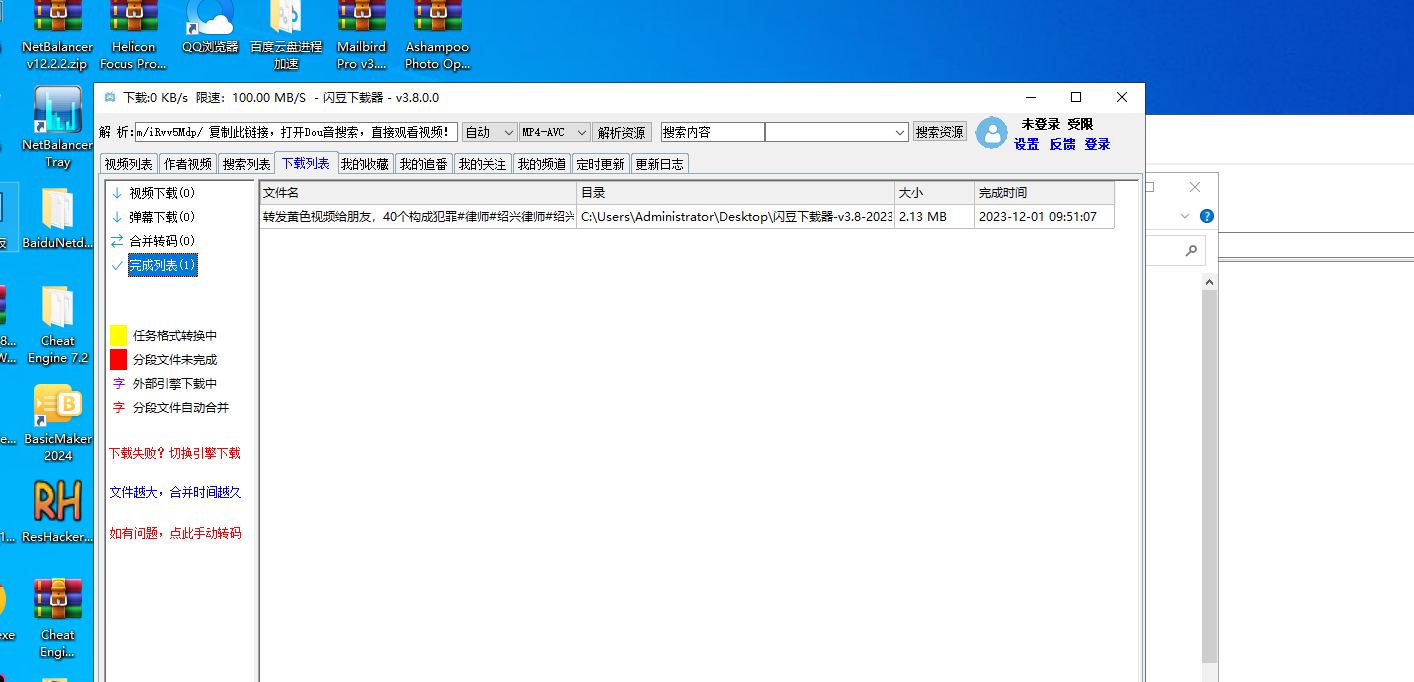Switch to 作者视频 tab
This screenshot has height=682, width=1414.
pyautogui.click(x=188, y=164)
